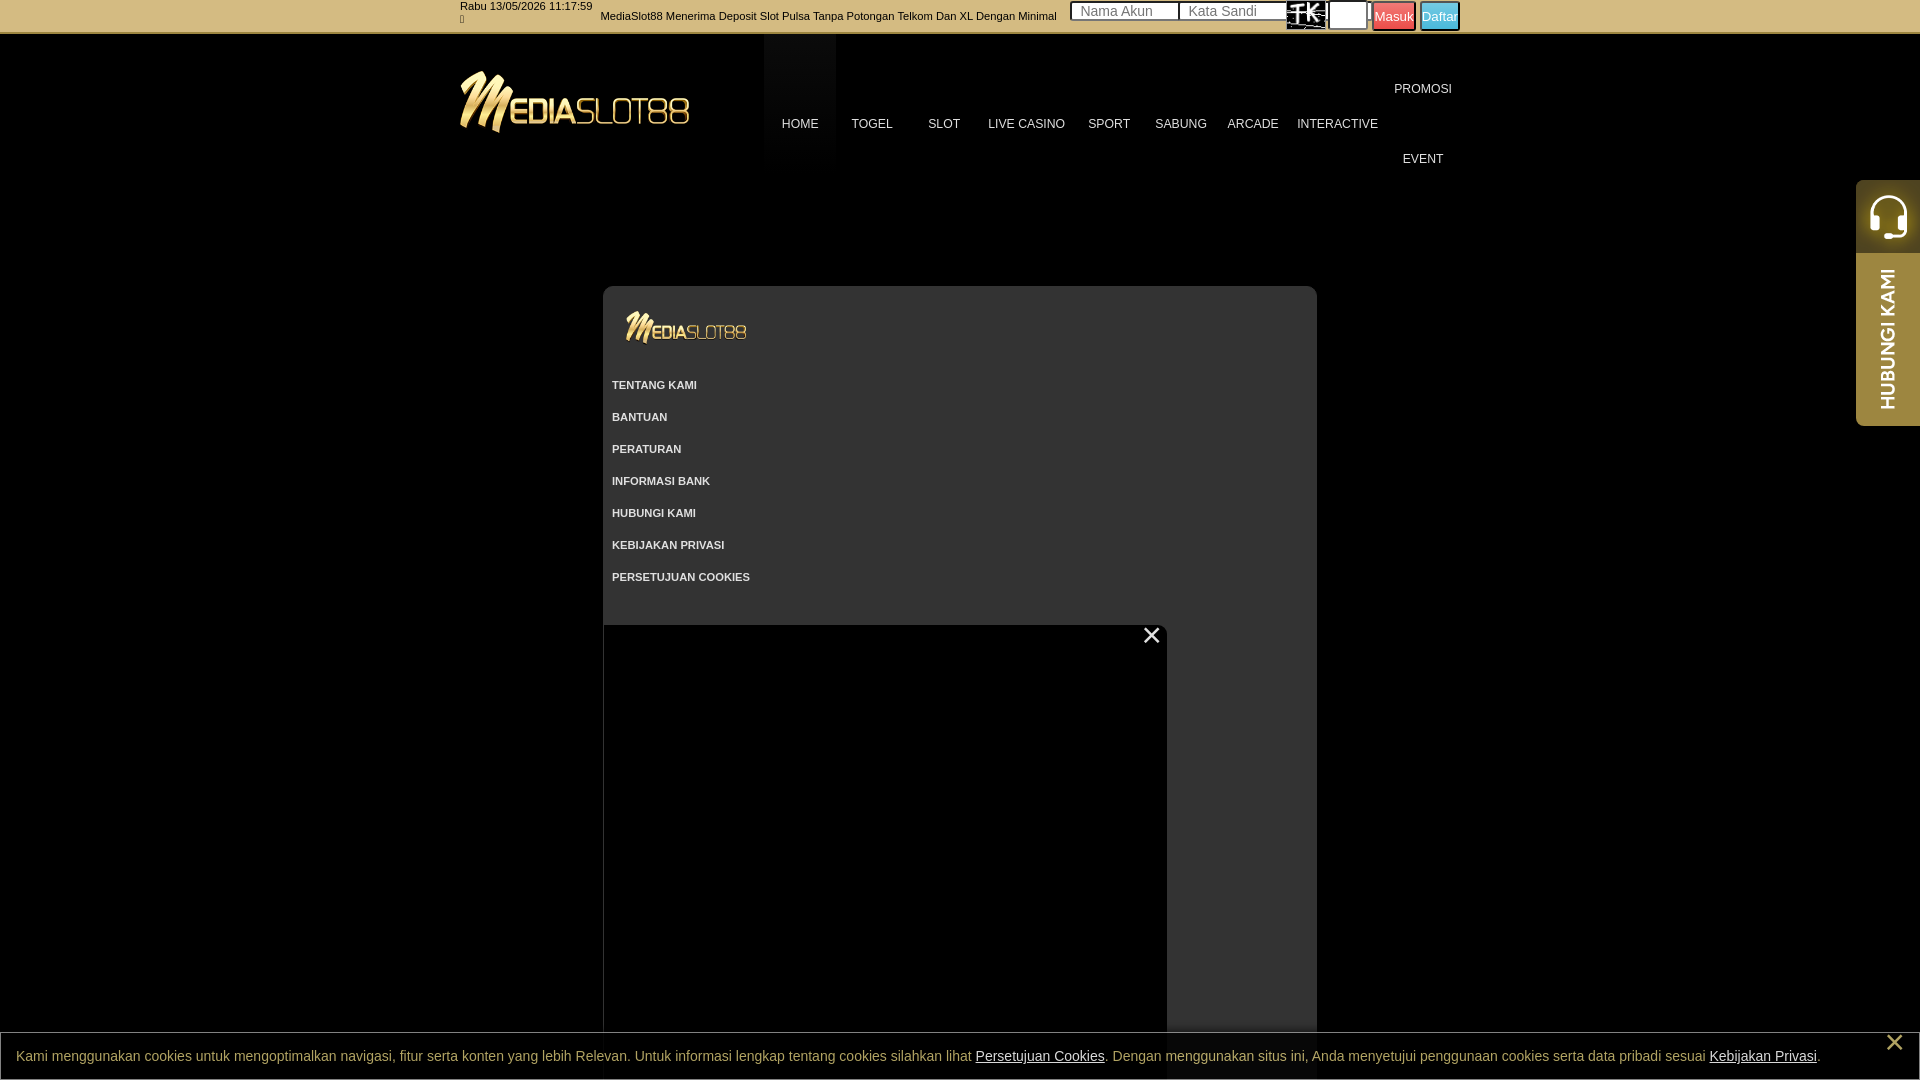Viewport: 1920px width, 1080px height.
Task: Go to PROMOSI page
Action: tap(1423, 89)
